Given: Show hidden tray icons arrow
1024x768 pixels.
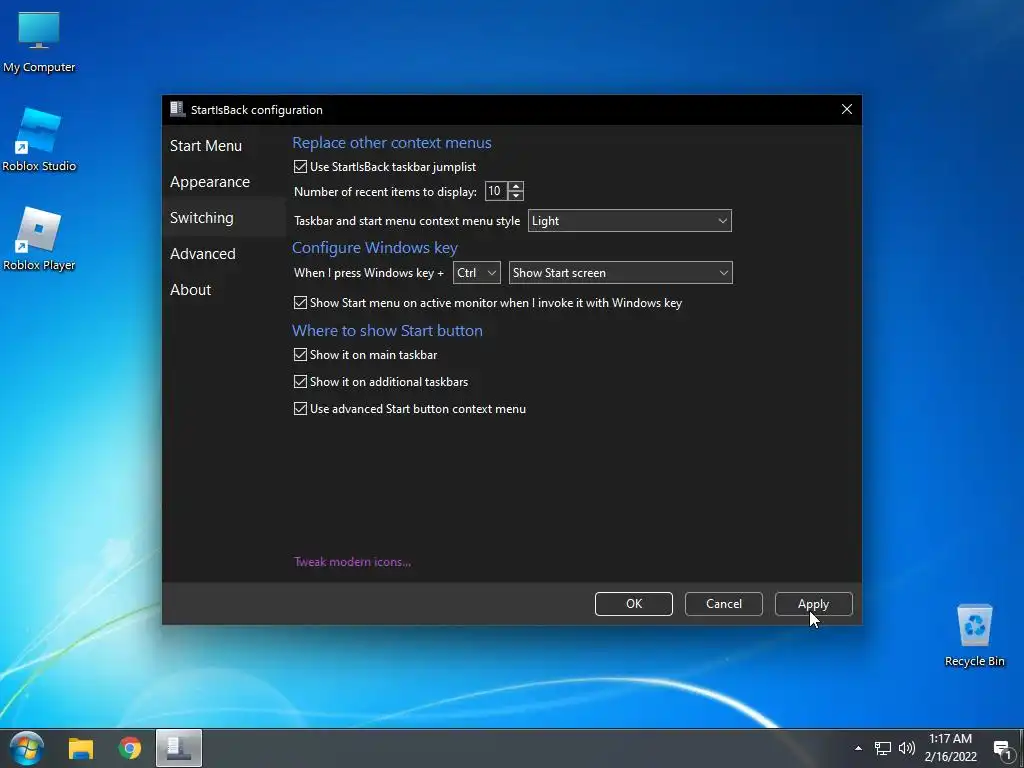Looking at the screenshot, I should pyautogui.click(x=858, y=748).
